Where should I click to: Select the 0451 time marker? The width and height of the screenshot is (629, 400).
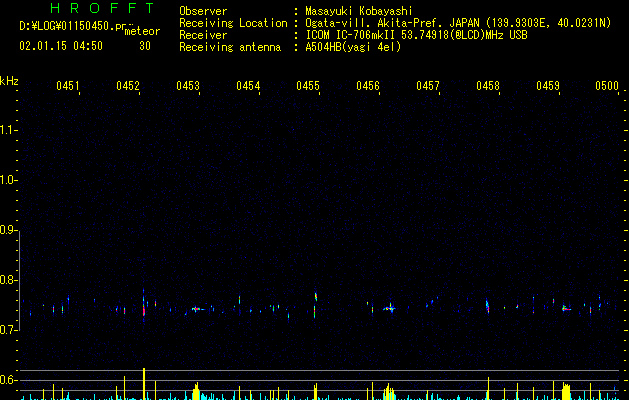coord(67,86)
